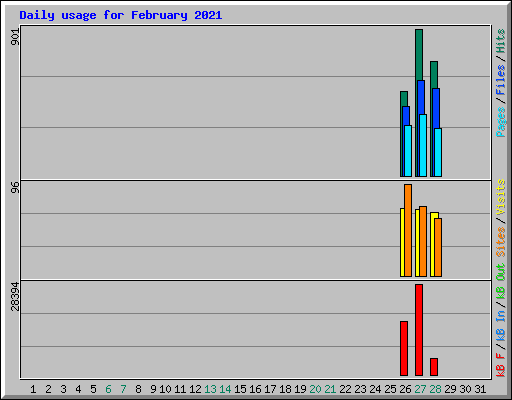Screen dimensions: 512x400
Task: Select the orange Sites bar for day 26
Action: pos(408,230)
